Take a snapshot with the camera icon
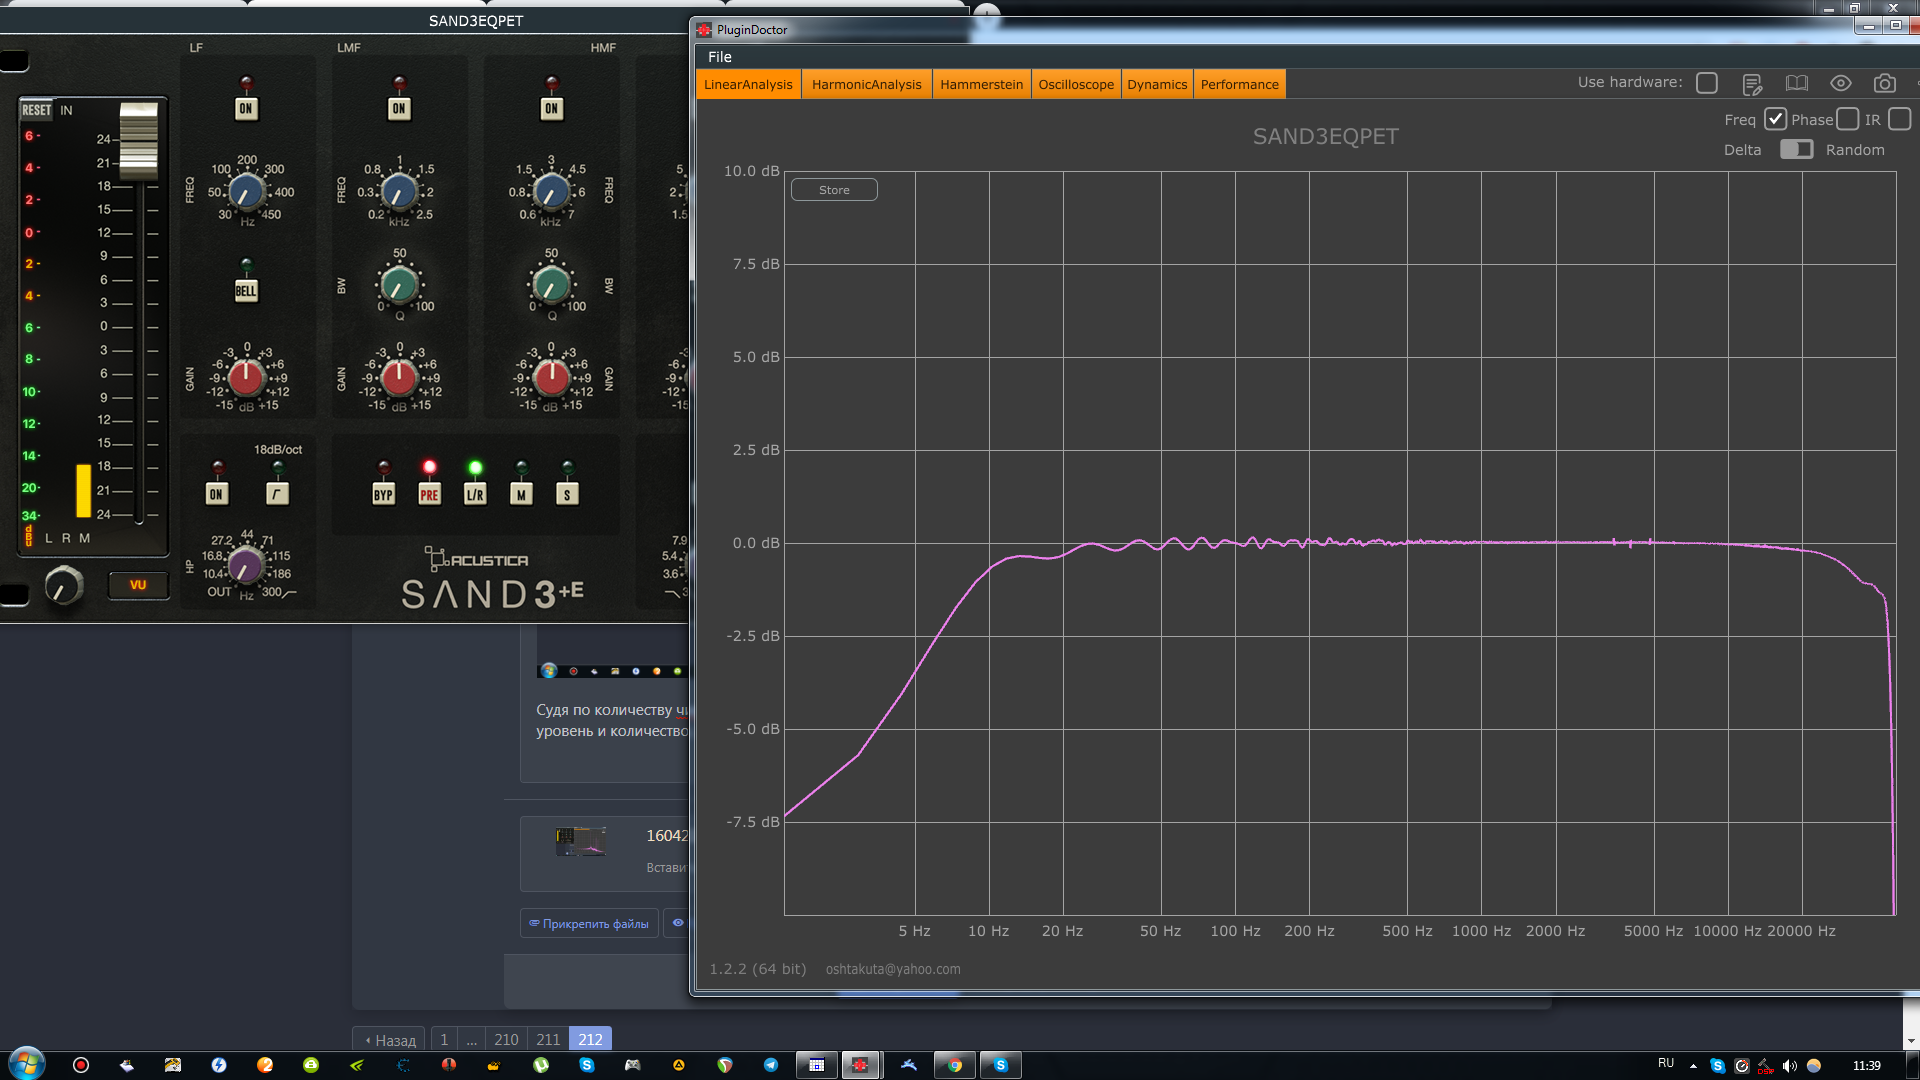 [1884, 84]
